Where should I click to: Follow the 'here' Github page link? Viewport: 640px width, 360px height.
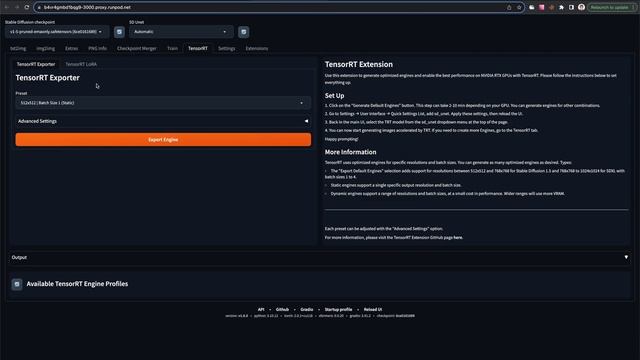click(458, 238)
